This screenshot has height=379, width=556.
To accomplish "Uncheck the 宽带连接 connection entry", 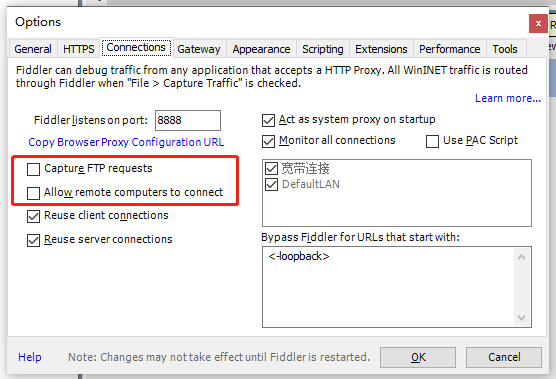I will click(x=271, y=168).
